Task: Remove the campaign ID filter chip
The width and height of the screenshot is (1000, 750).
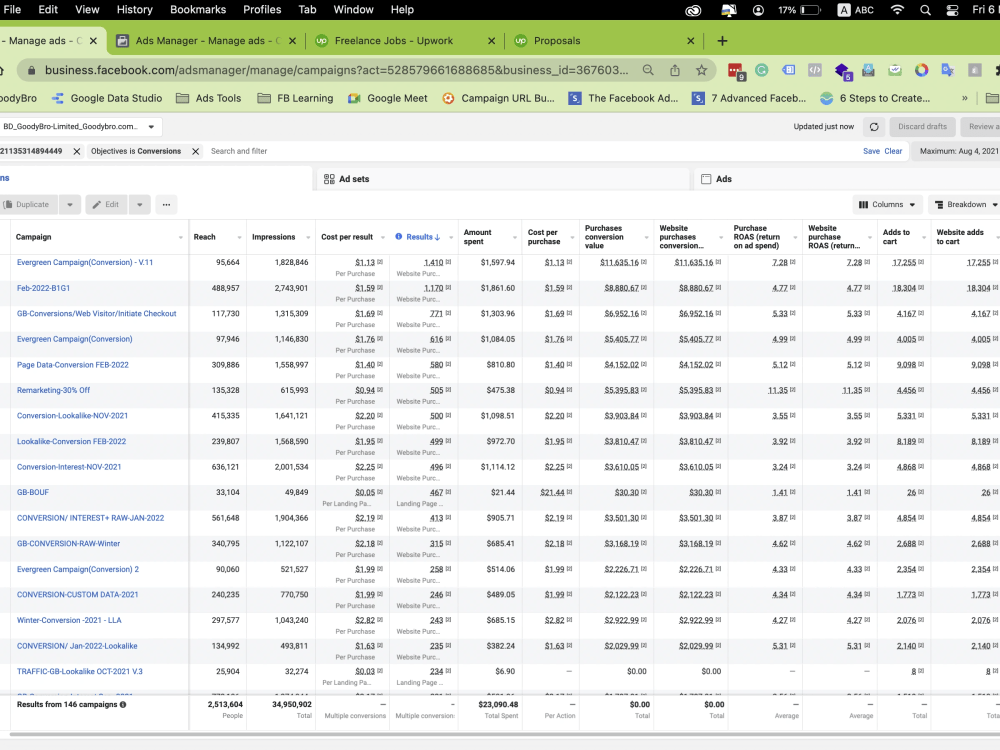Action: [x=77, y=151]
